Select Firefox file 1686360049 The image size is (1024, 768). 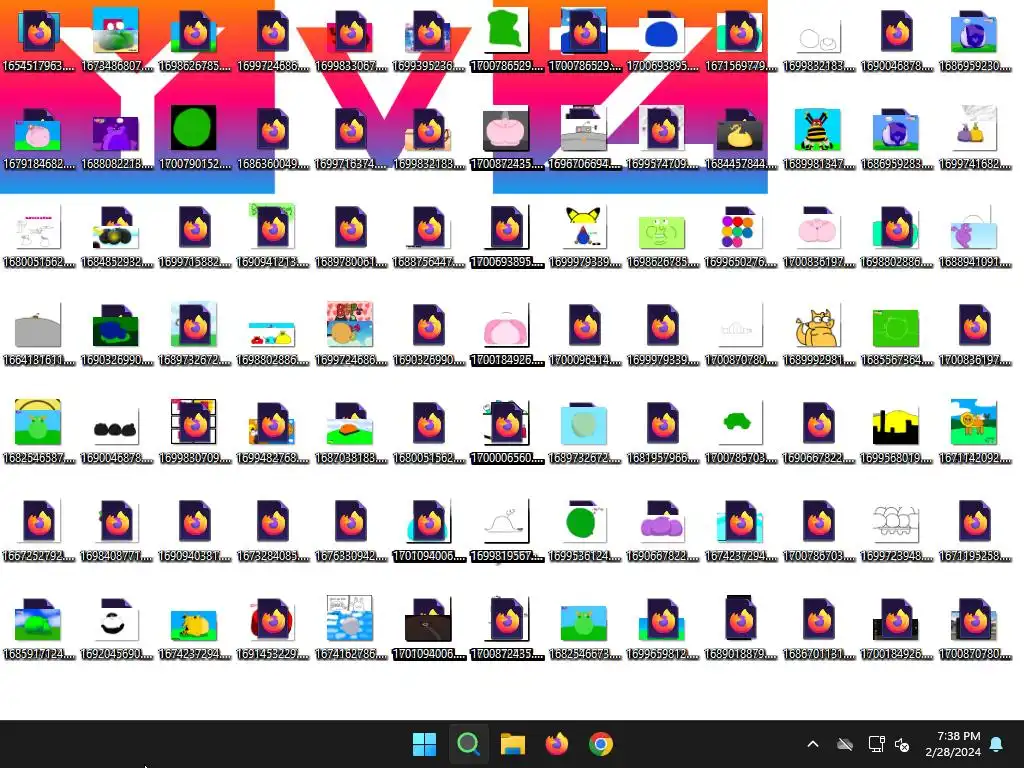[272, 138]
